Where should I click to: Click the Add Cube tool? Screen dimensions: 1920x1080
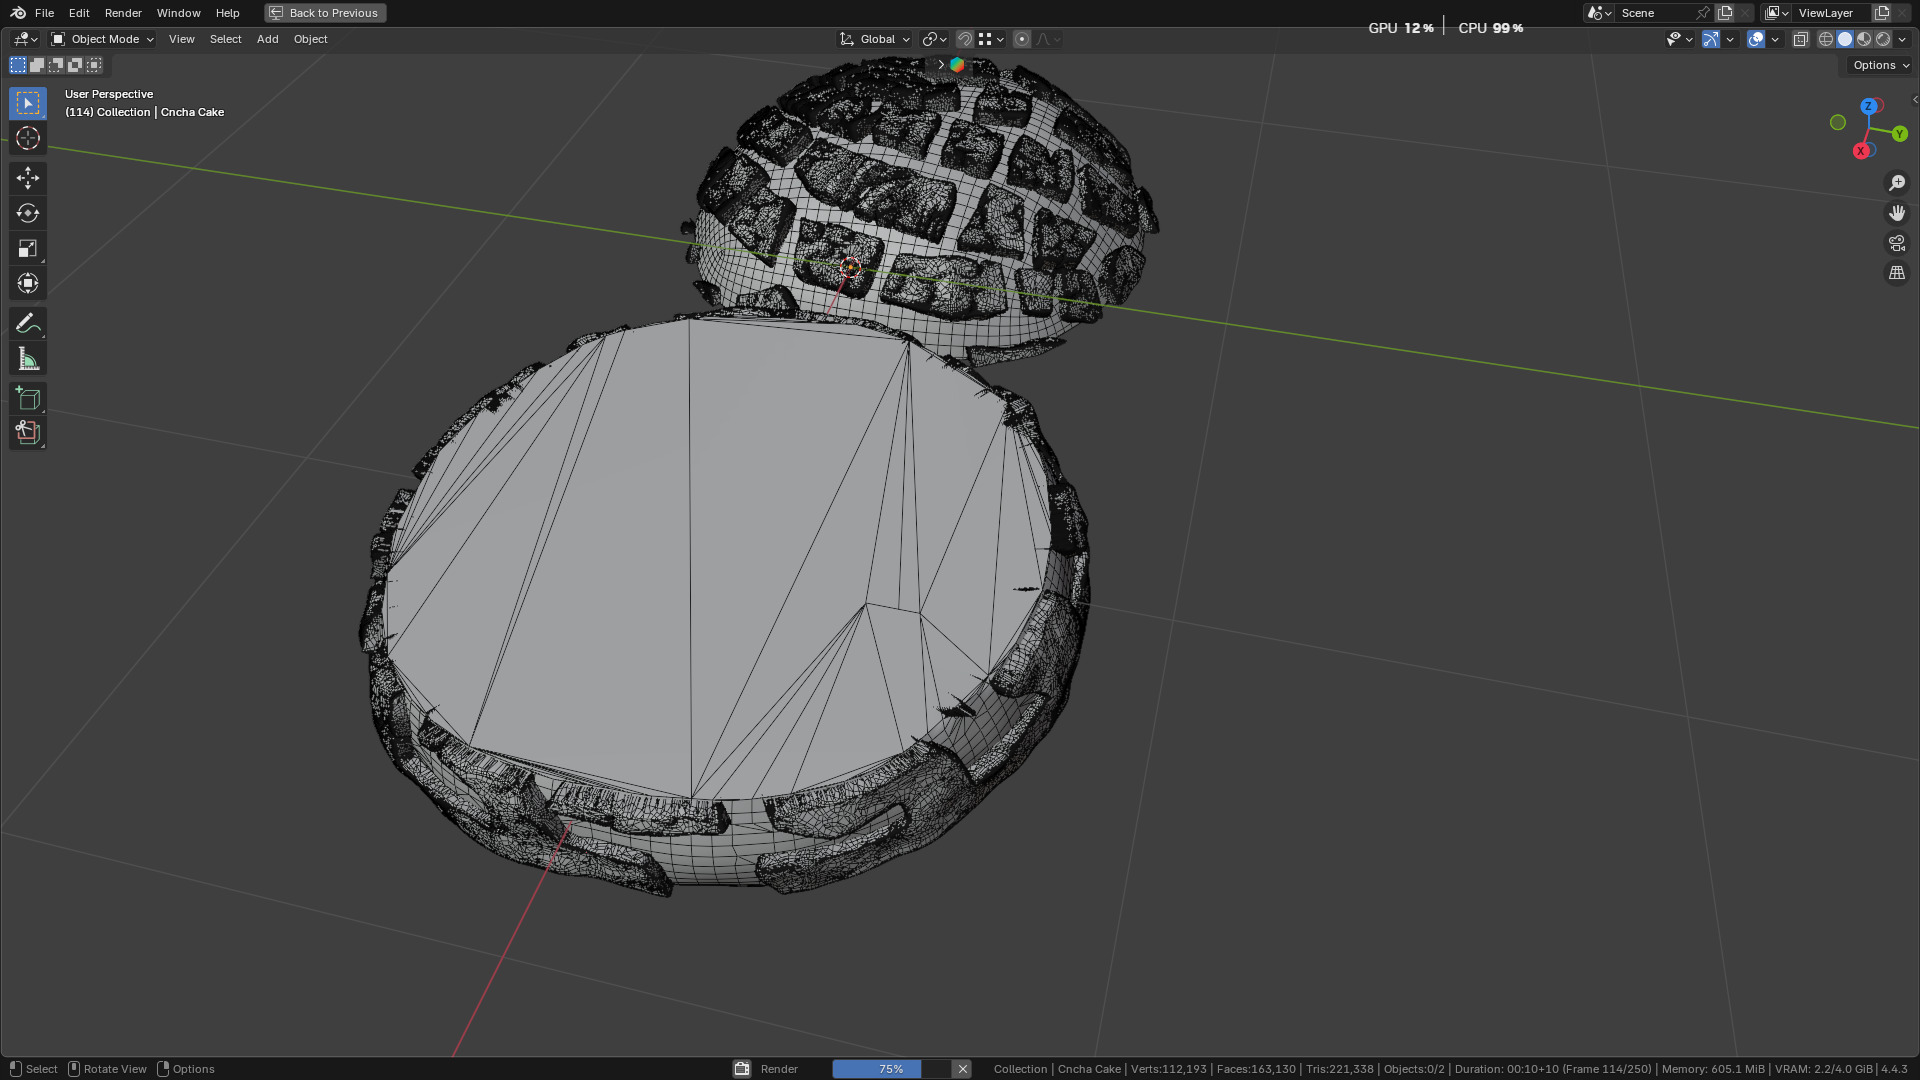28,398
